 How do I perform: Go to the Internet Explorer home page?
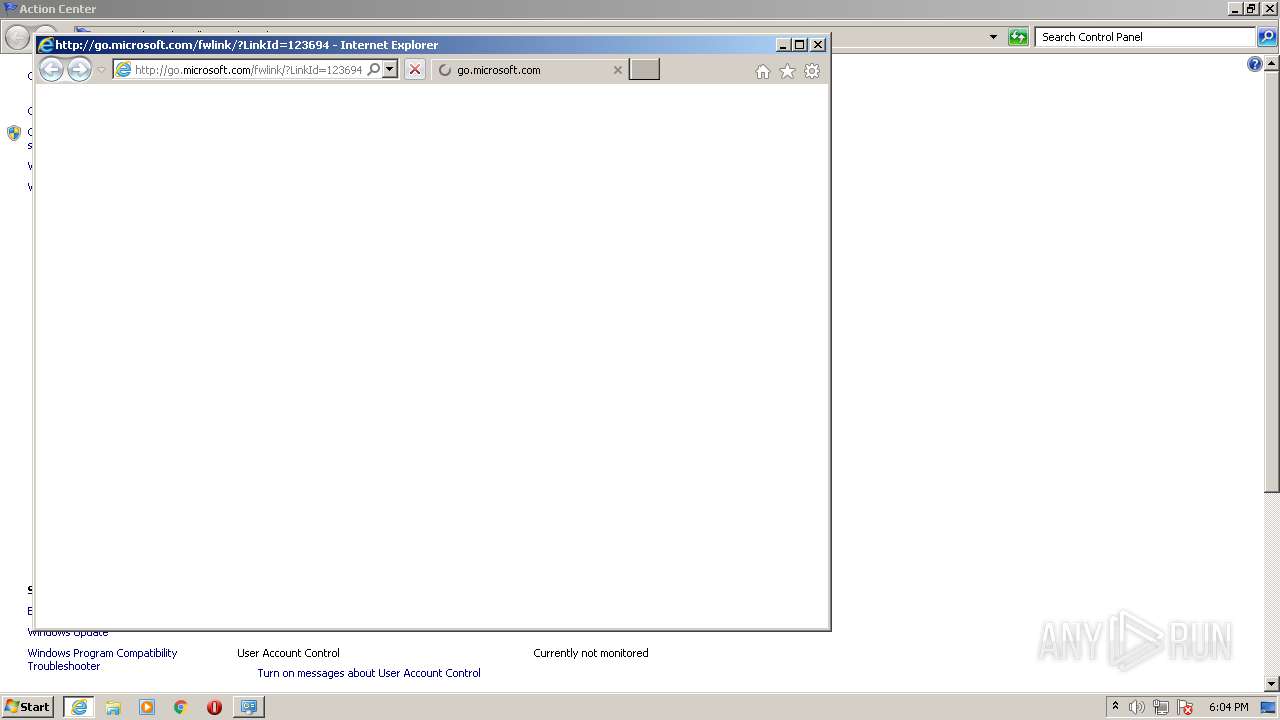(763, 71)
